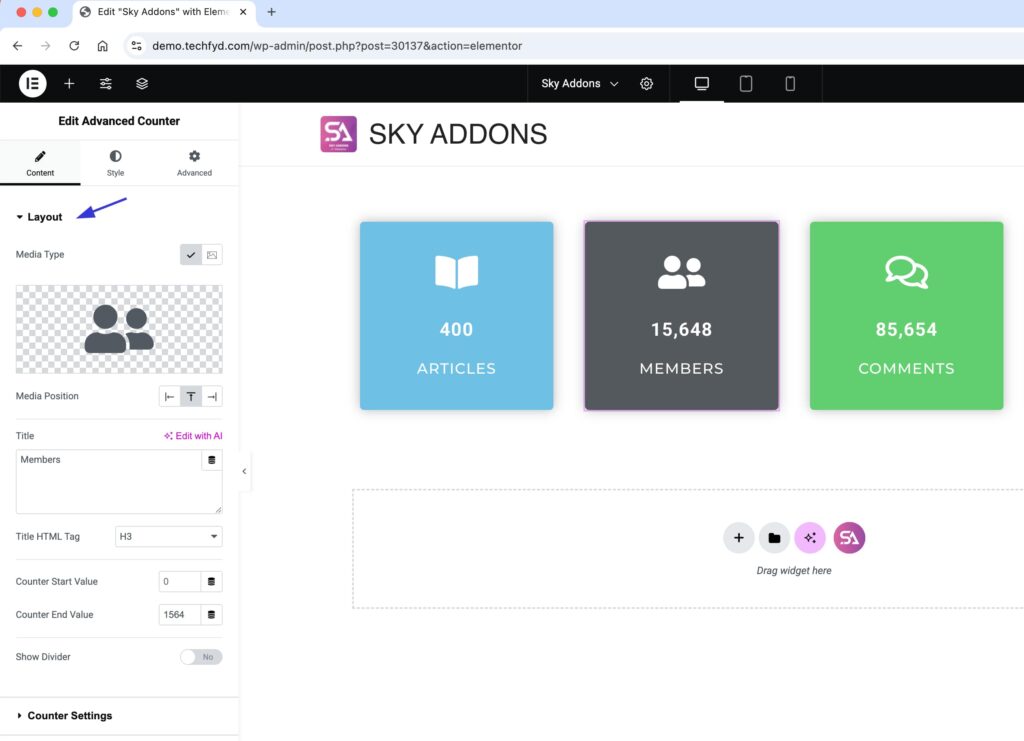This screenshot has width=1024, height=741.
Task: Collapse the Layout section
Action: (x=39, y=217)
